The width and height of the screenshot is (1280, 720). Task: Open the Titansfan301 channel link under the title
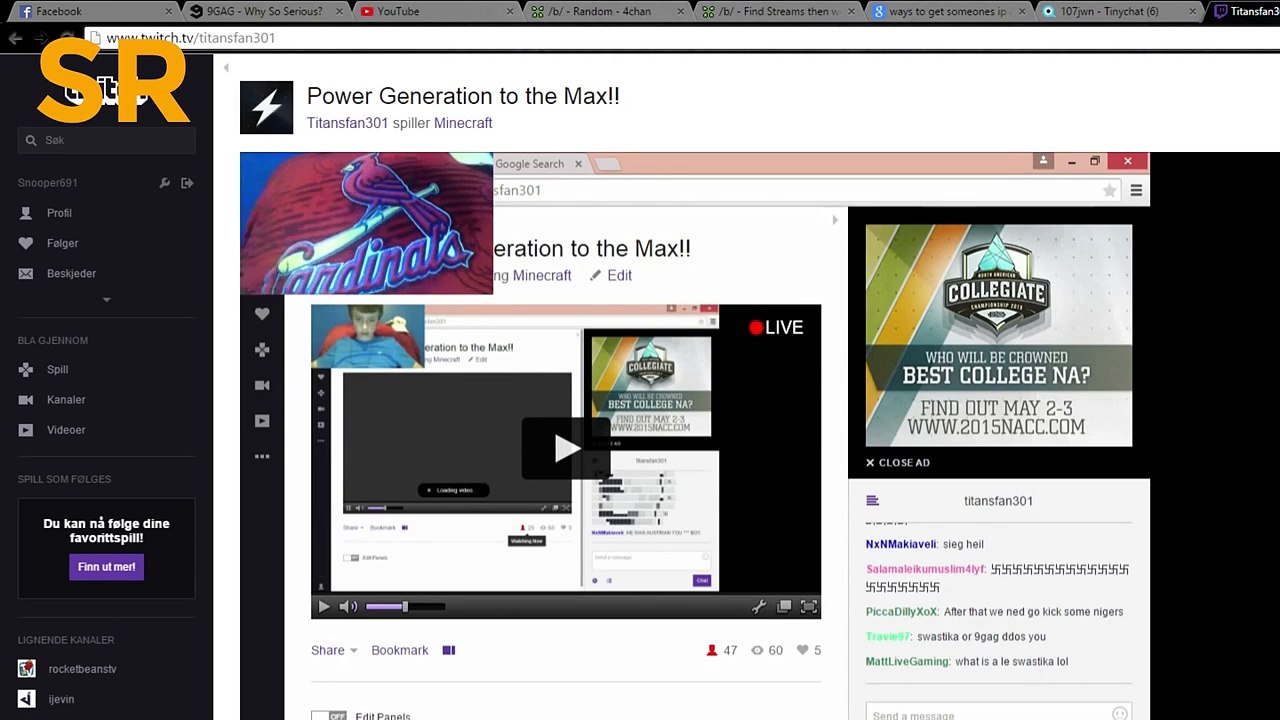(347, 123)
